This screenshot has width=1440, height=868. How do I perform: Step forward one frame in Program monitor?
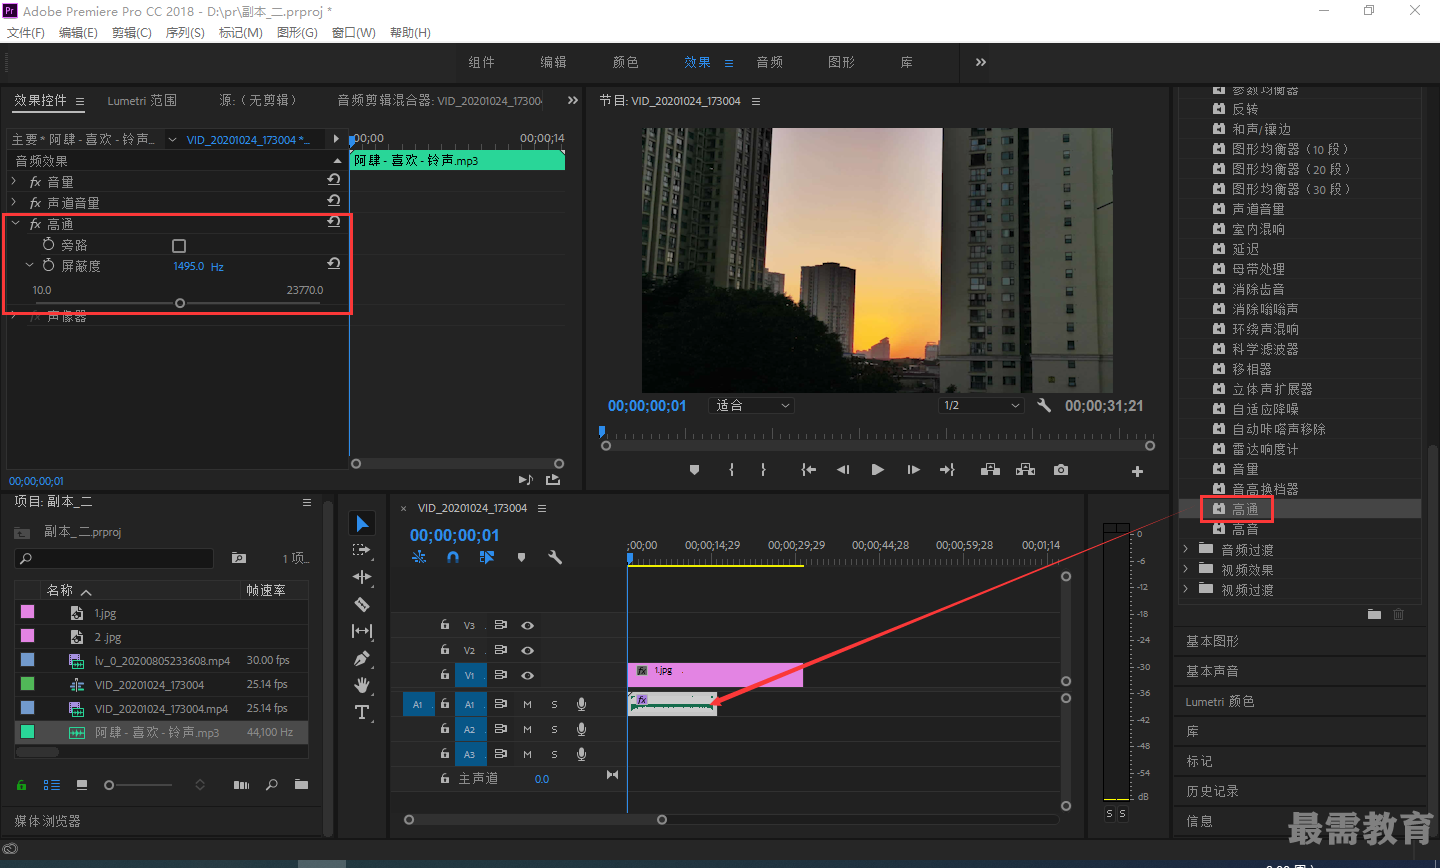point(913,470)
